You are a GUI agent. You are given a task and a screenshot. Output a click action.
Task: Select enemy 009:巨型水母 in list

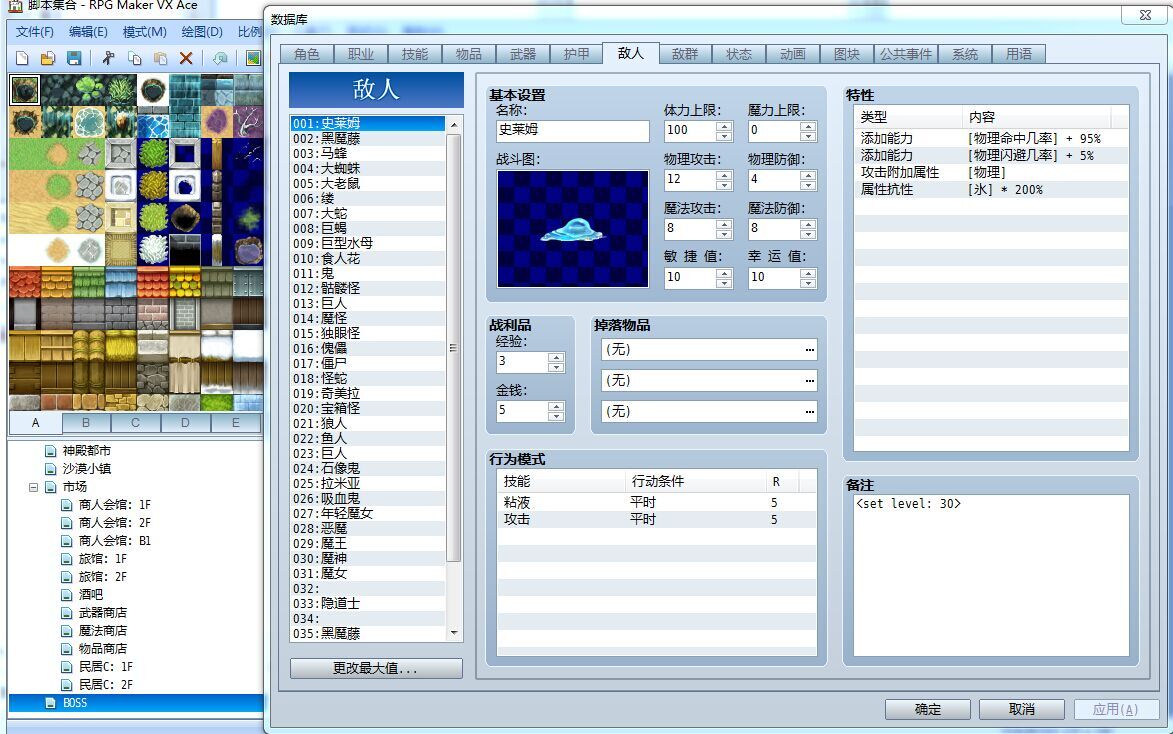click(367, 243)
